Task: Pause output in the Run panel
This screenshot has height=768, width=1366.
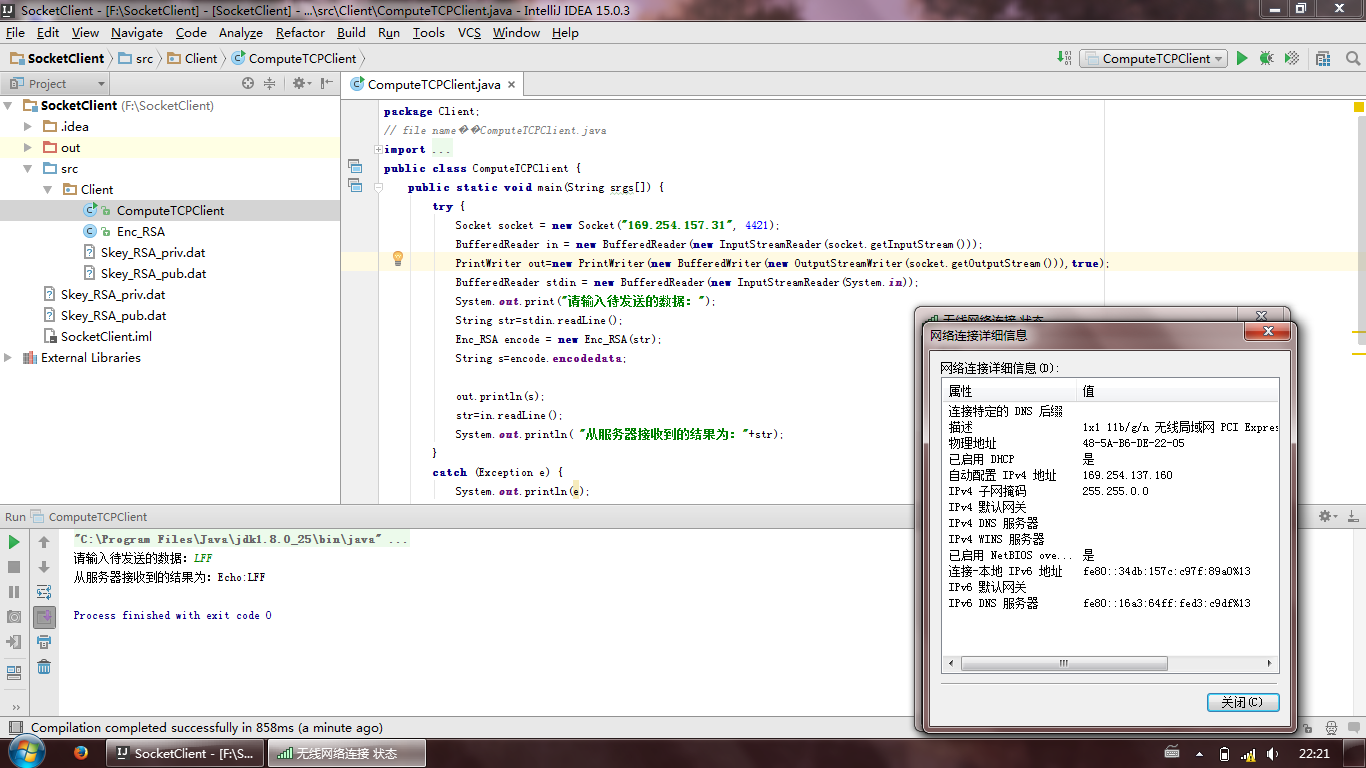Action: pyautogui.click(x=14, y=592)
